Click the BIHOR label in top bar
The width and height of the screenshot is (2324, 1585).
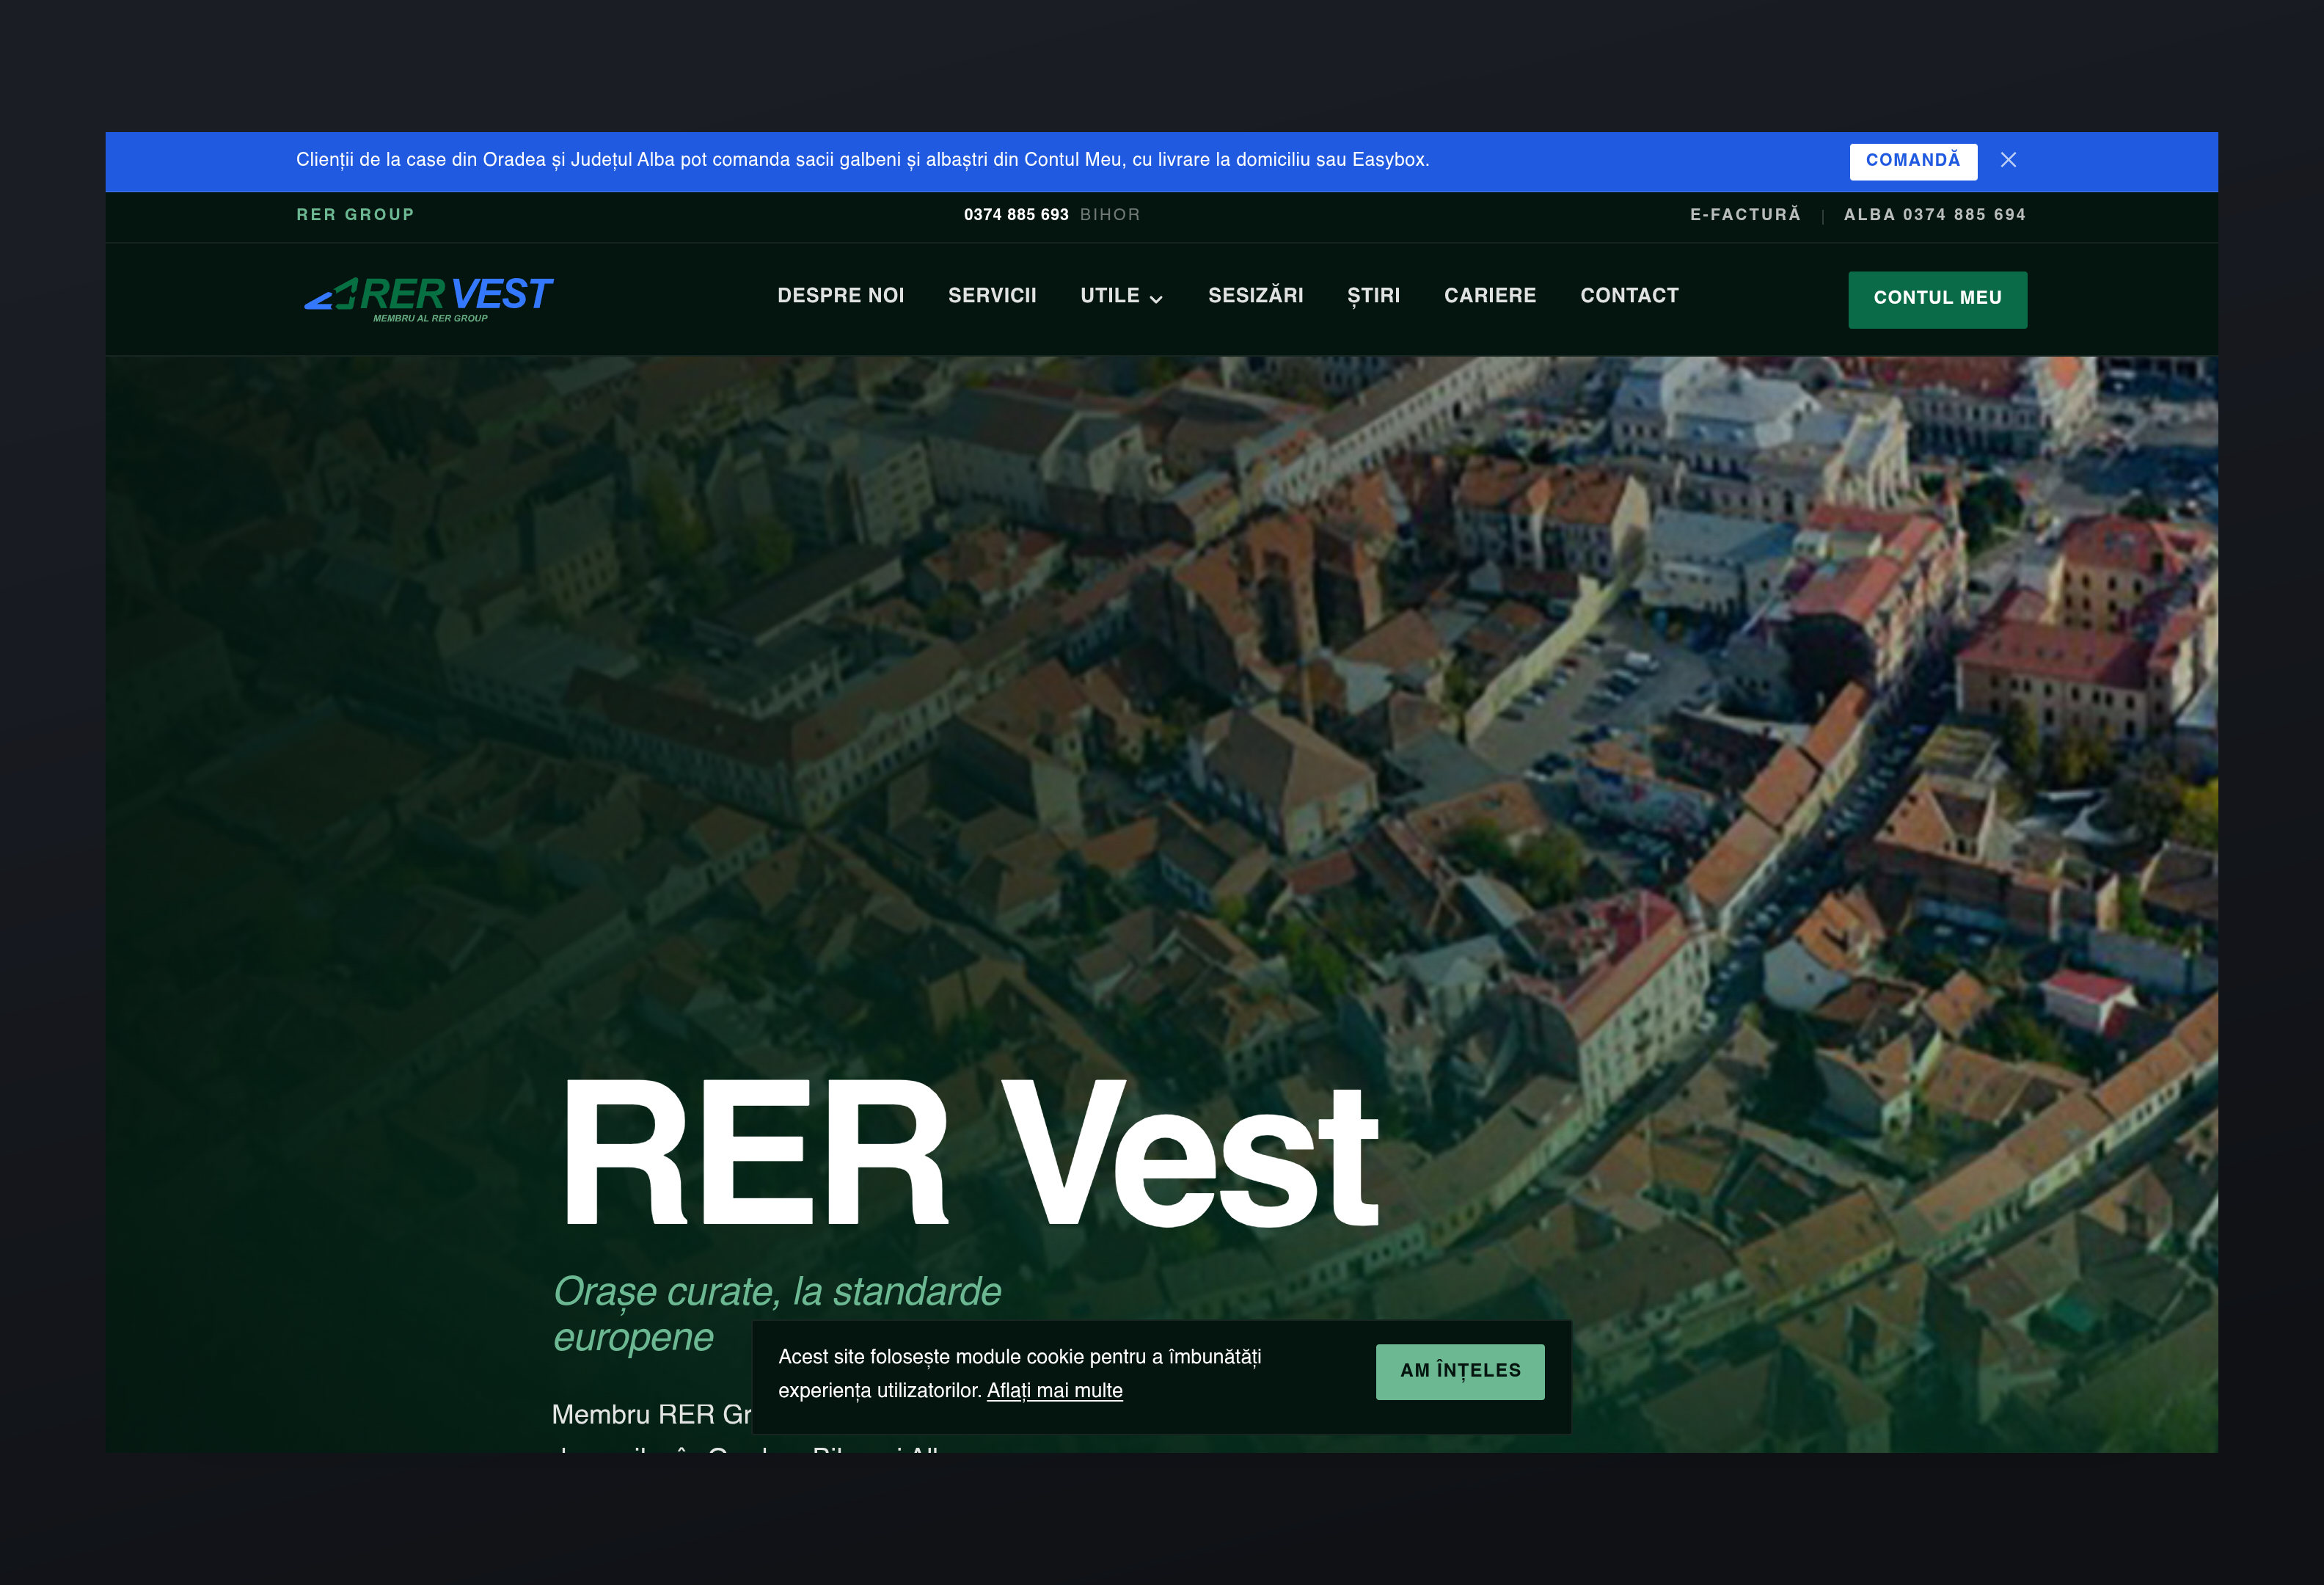(x=1110, y=215)
